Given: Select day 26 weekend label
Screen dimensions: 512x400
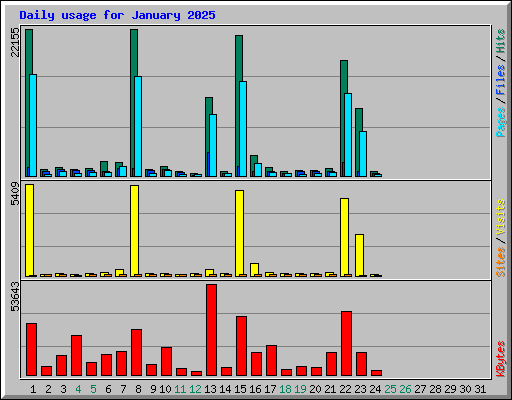Looking at the screenshot, I should point(405,389).
